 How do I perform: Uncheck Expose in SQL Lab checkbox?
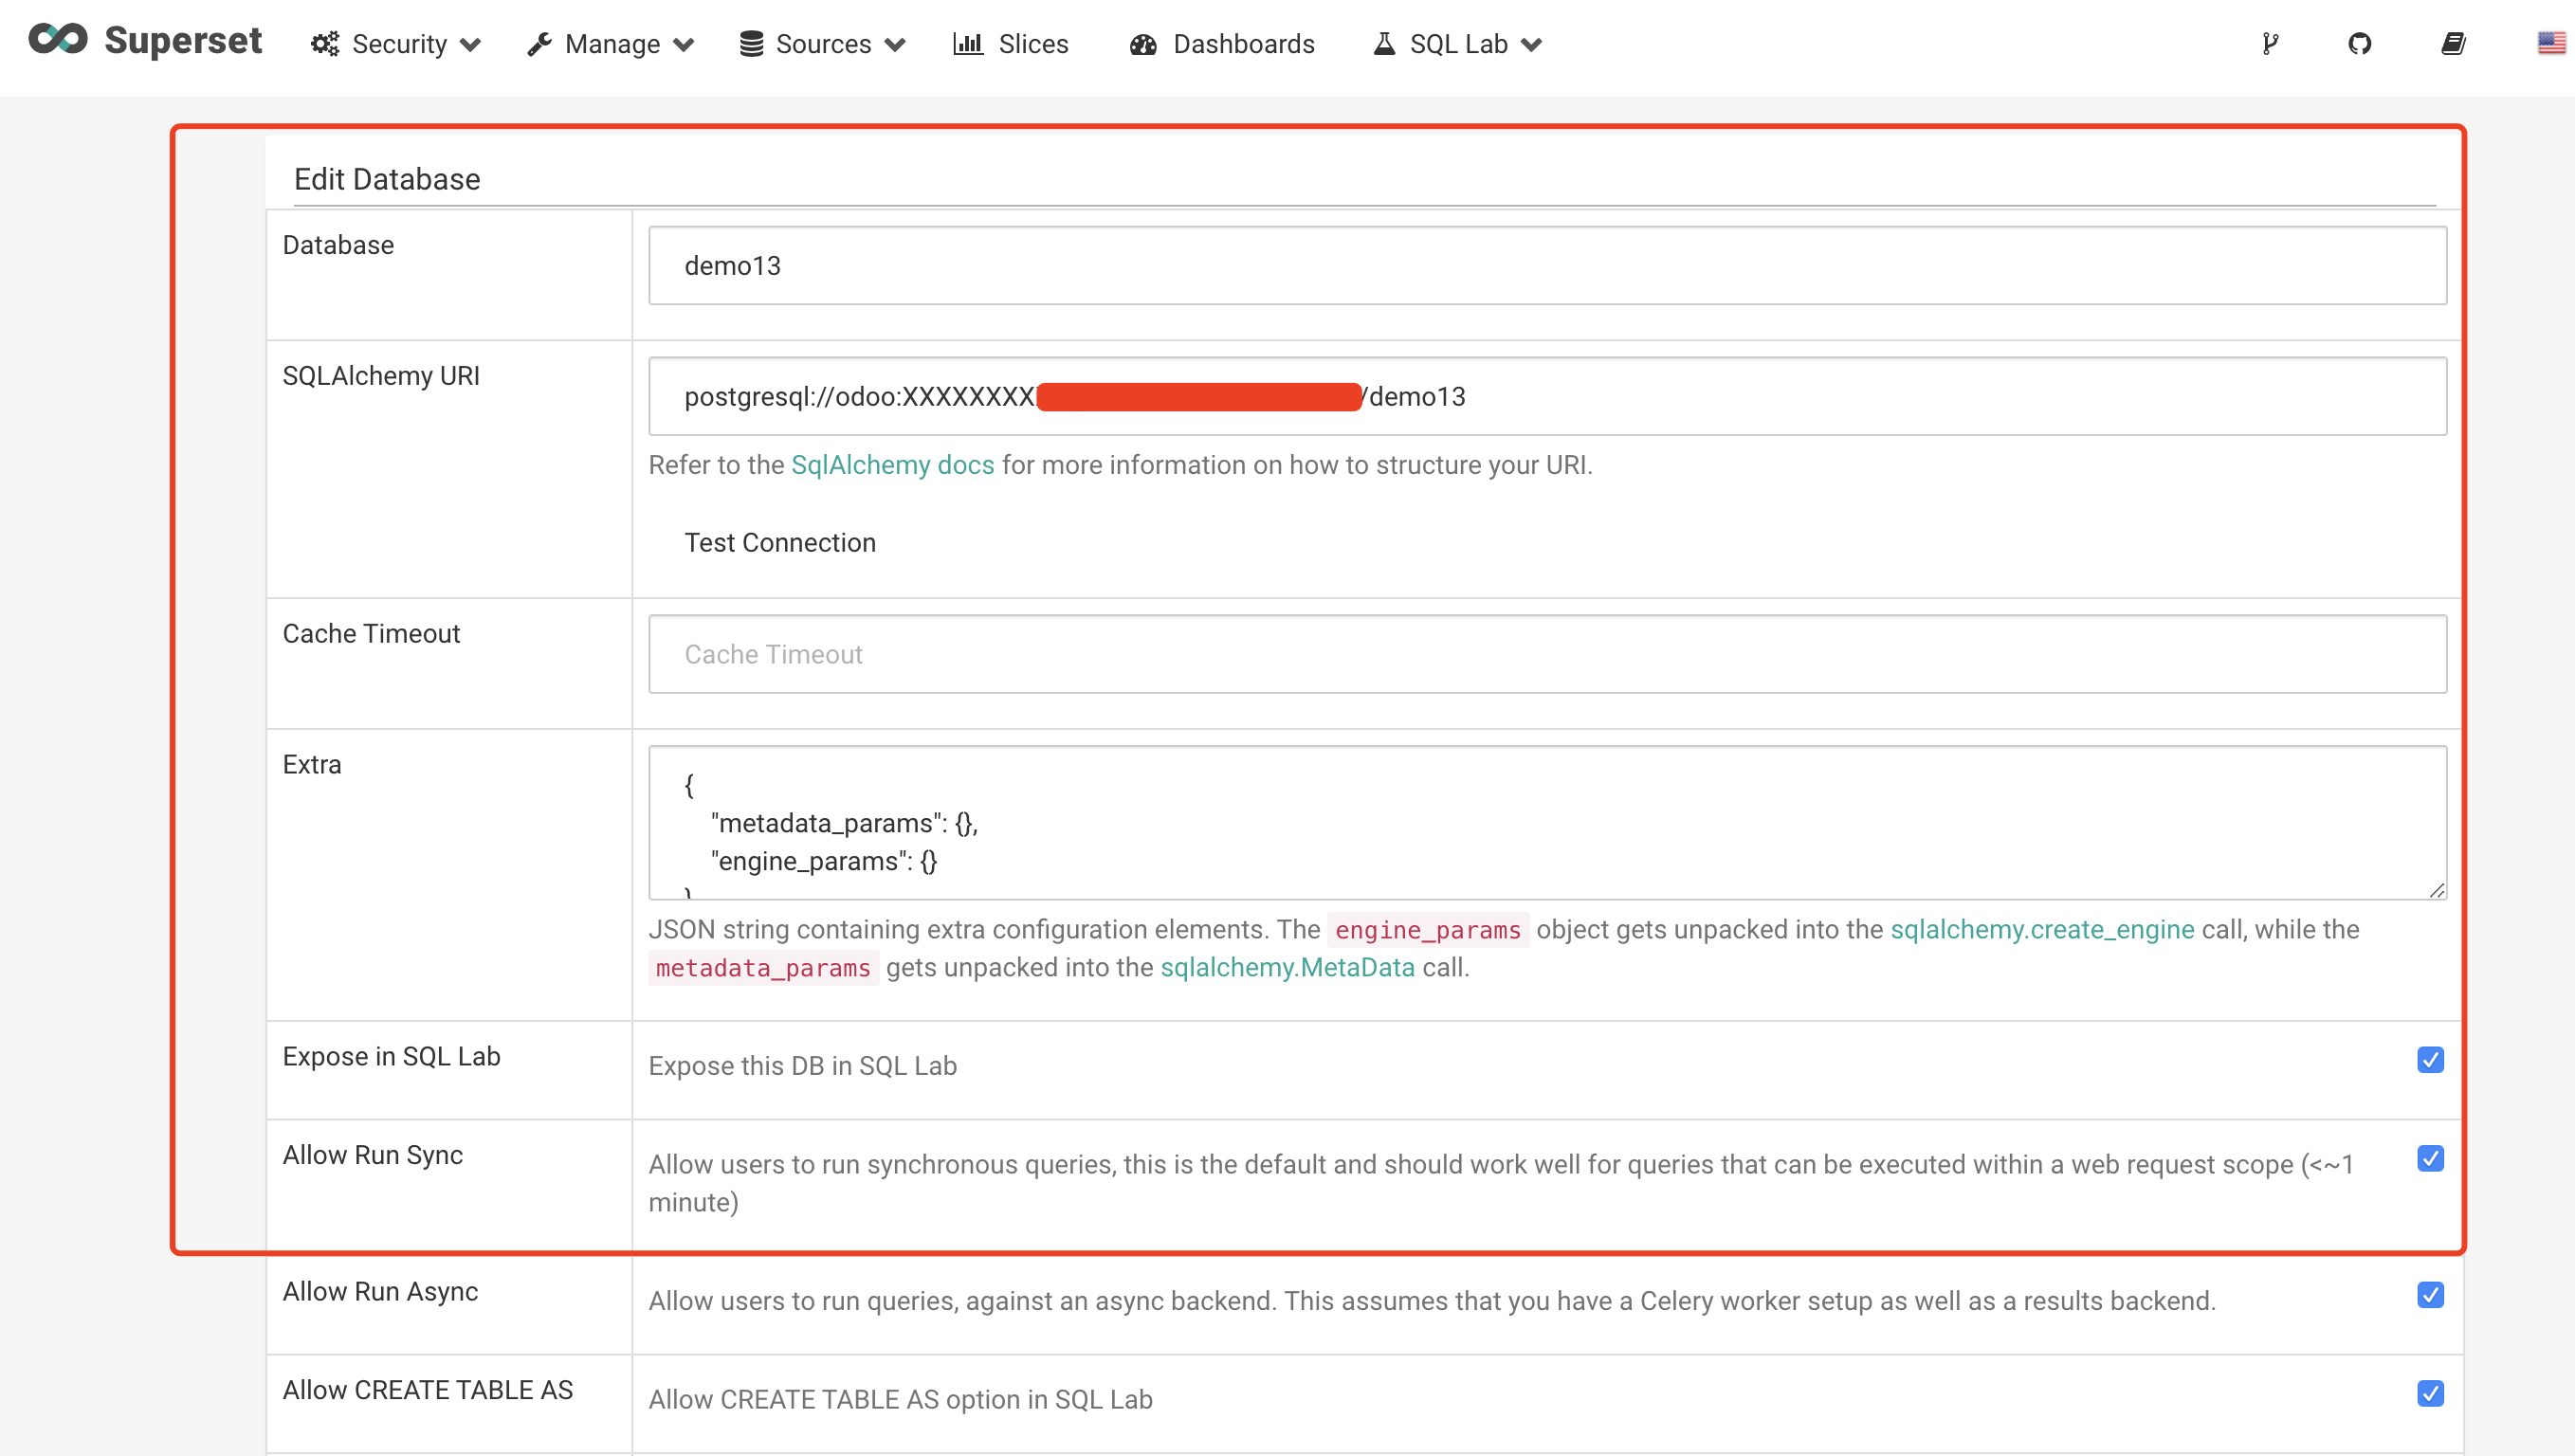[2430, 1059]
